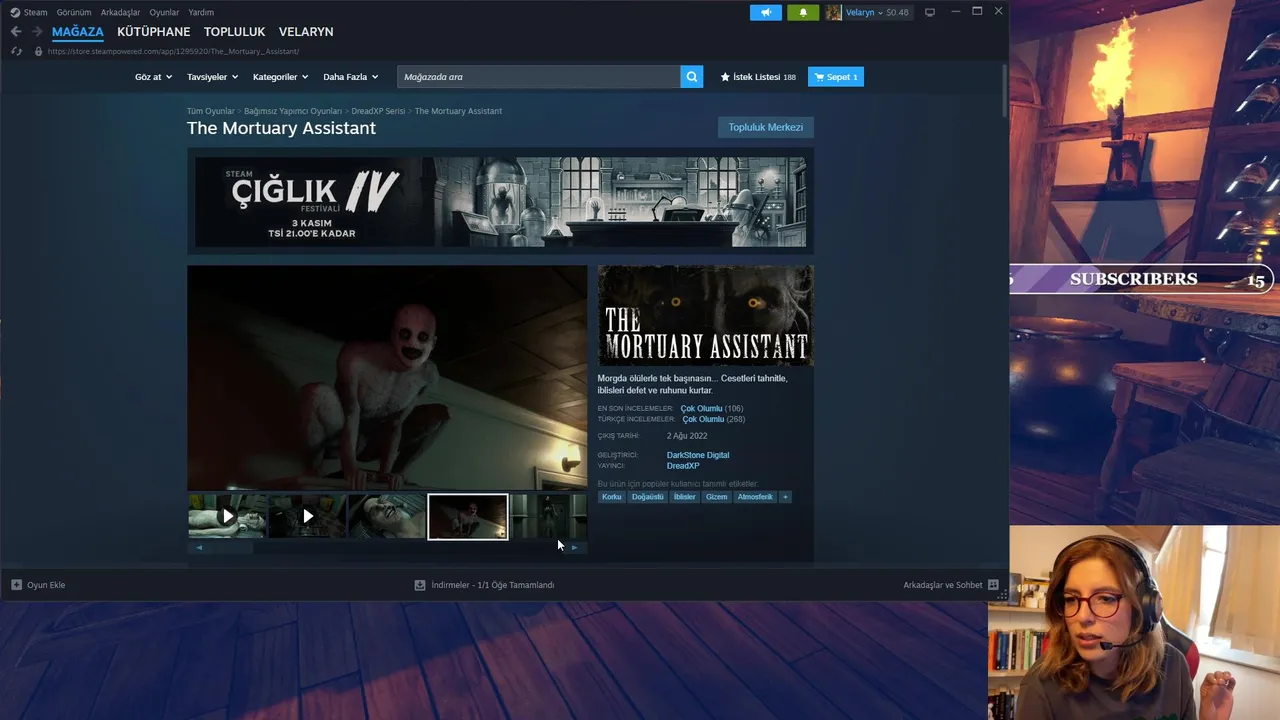Reload the store page
1280x720 pixels.
point(16,51)
